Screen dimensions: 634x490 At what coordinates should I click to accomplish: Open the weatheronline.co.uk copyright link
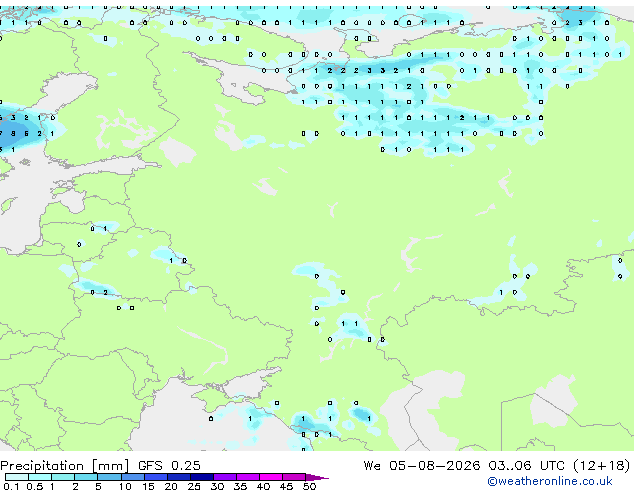click(550, 481)
